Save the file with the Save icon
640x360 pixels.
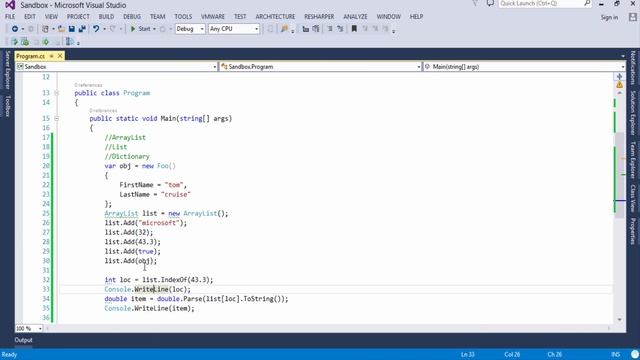point(72,29)
